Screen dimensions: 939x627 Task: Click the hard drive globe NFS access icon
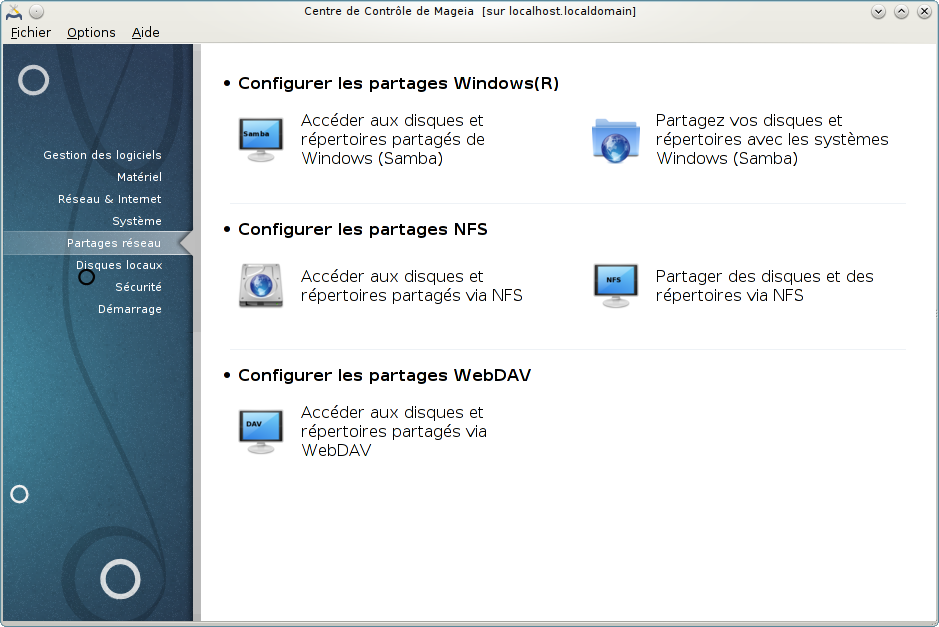(x=261, y=286)
